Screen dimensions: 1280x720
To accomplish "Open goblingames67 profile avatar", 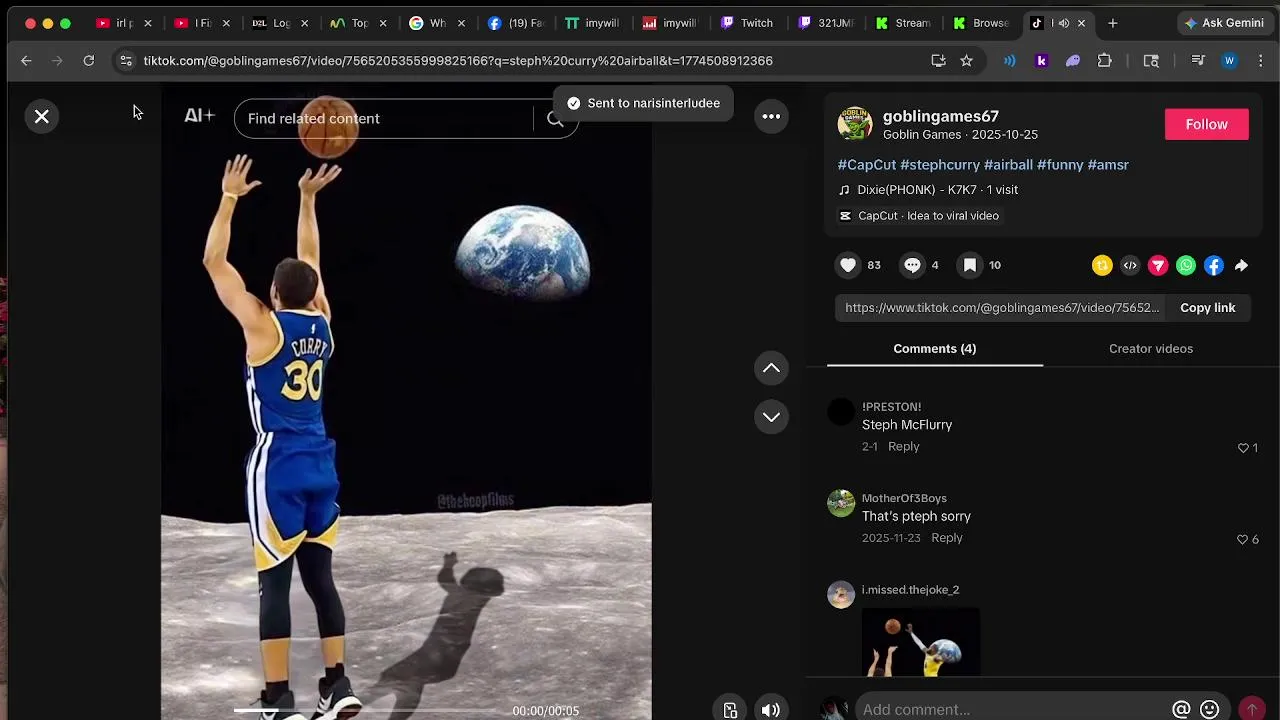I will tap(855, 124).
